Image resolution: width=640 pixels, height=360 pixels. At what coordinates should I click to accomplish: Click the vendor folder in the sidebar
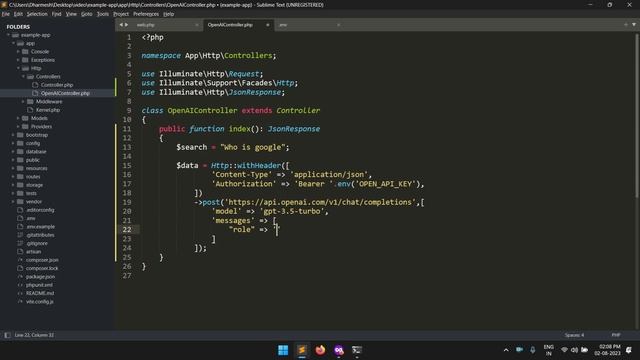34,202
